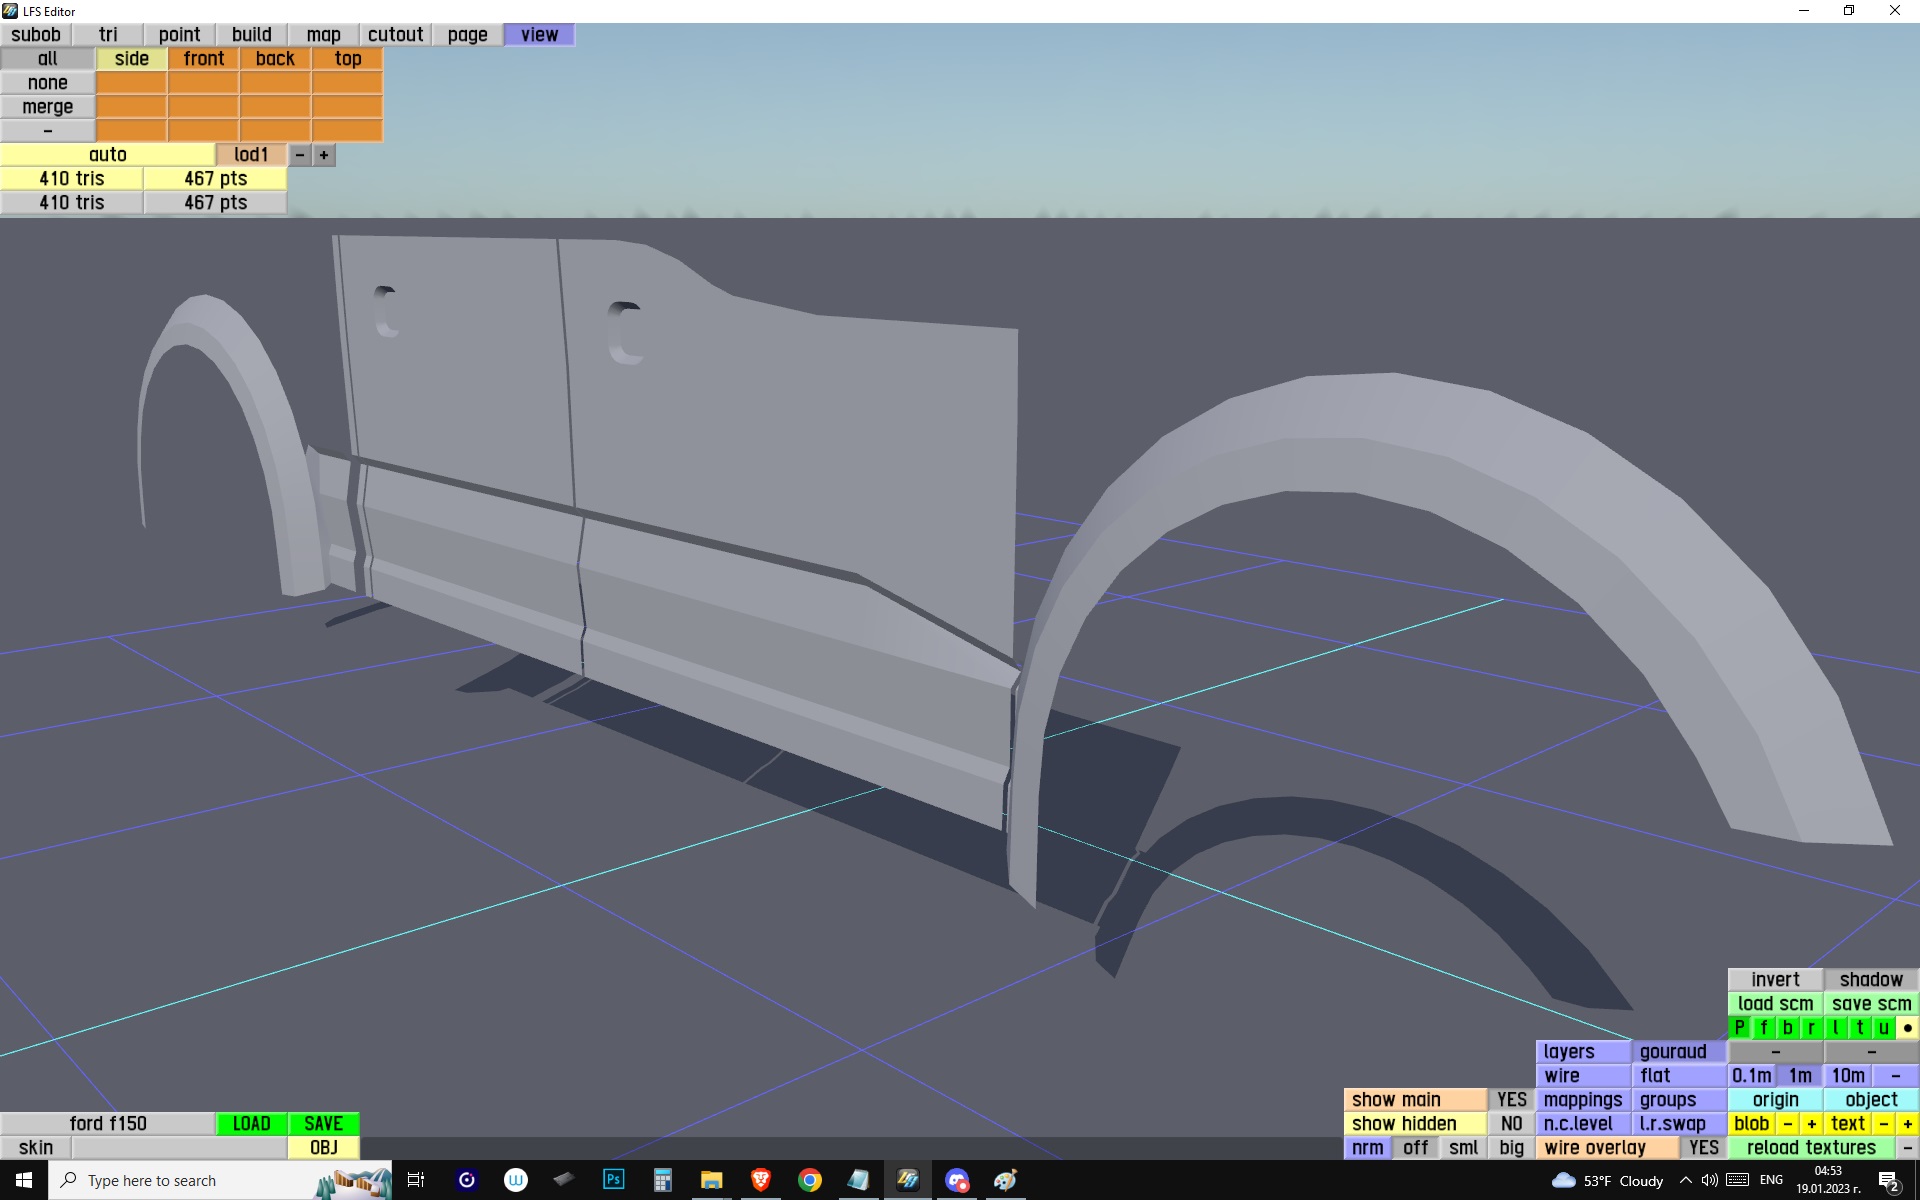
Task: Open the Calculator taskbar icon
Action: 662,1180
